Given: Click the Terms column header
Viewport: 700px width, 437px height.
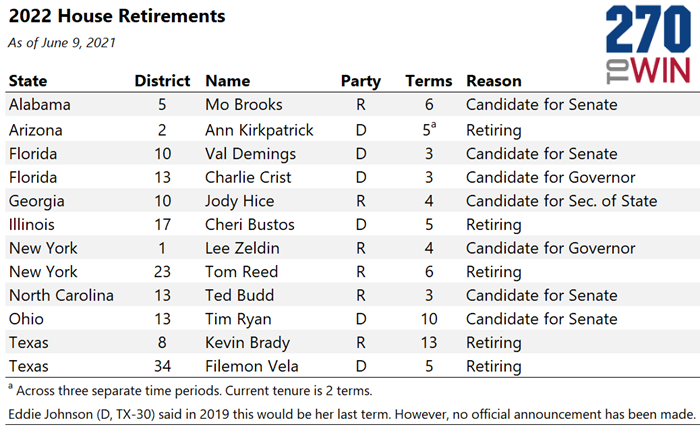Looking at the screenshot, I should pos(429,81).
